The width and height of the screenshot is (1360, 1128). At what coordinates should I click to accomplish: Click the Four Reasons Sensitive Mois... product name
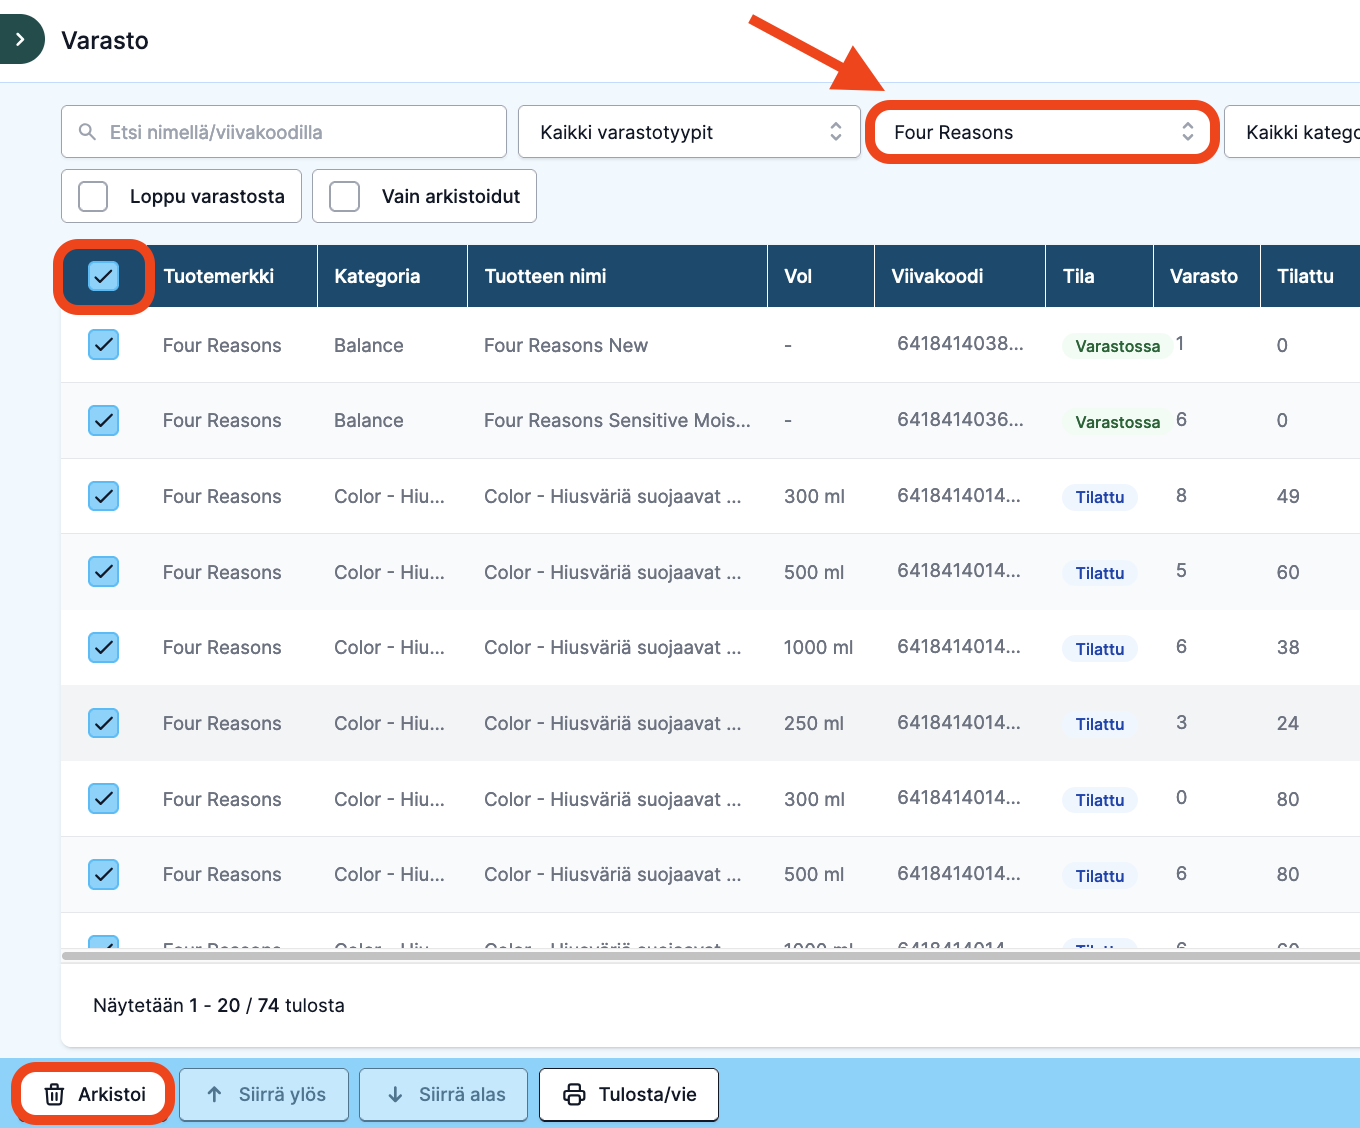click(x=617, y=420)
